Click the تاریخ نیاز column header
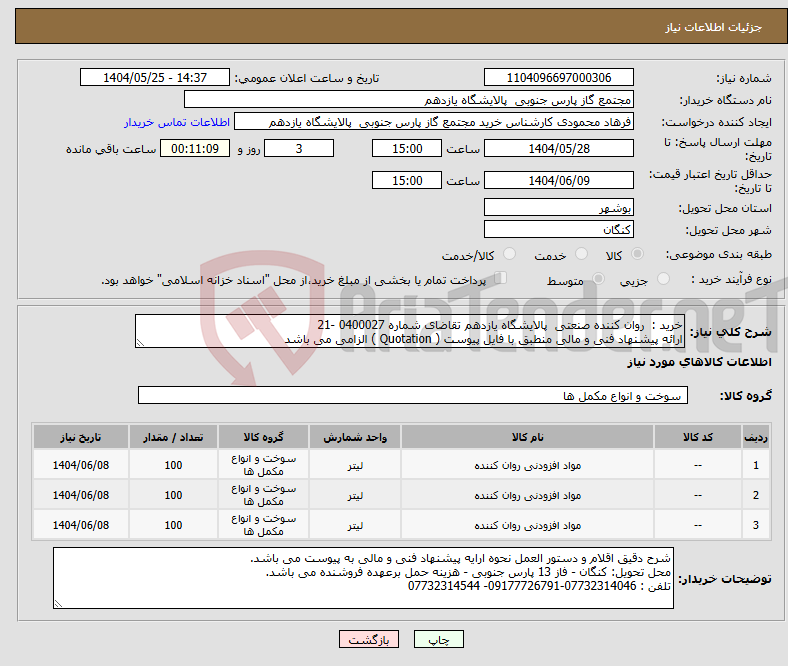The width and height of the screenshot is (788, 666). tap(81, 437)
